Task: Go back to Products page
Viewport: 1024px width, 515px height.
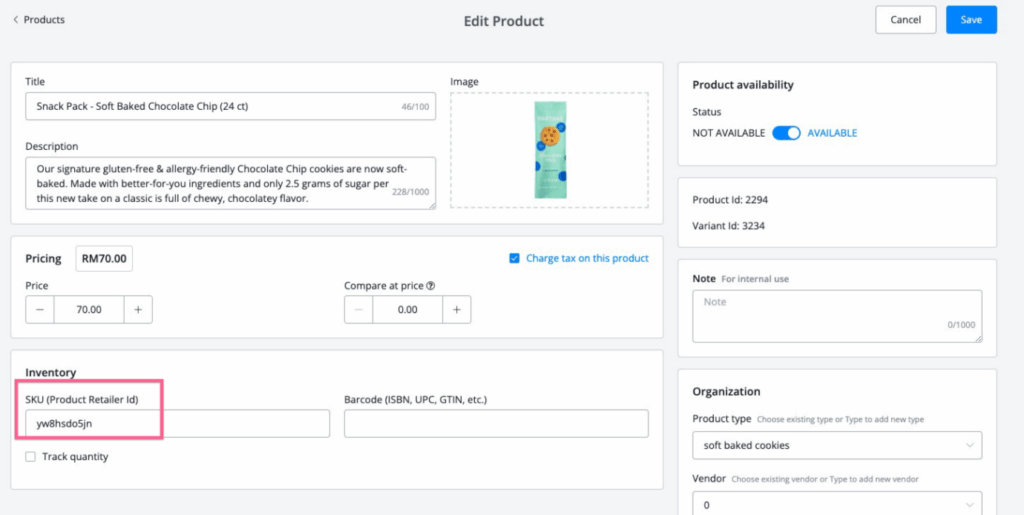Action: pyautogui.click(x=43, y=20)
